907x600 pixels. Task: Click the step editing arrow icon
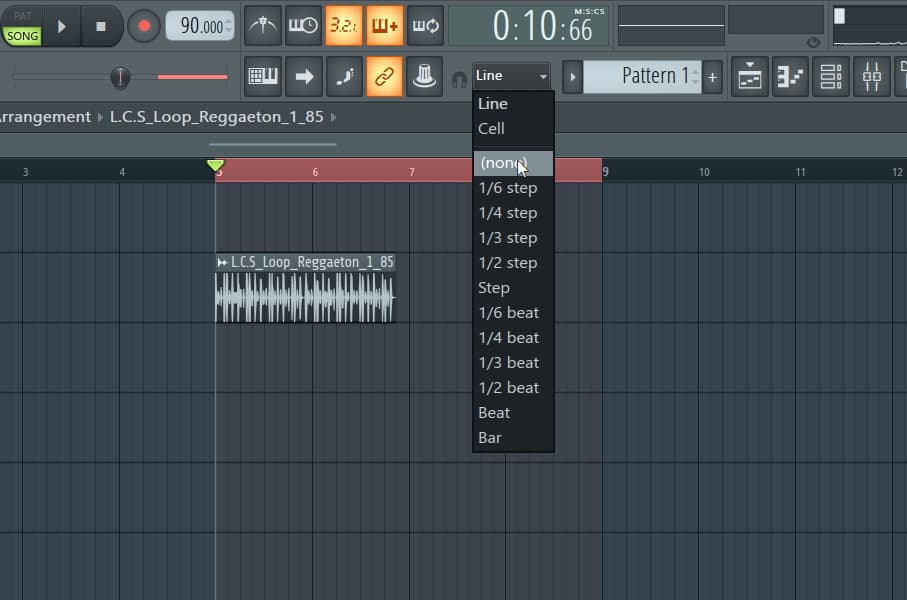[x=304, y=76]
